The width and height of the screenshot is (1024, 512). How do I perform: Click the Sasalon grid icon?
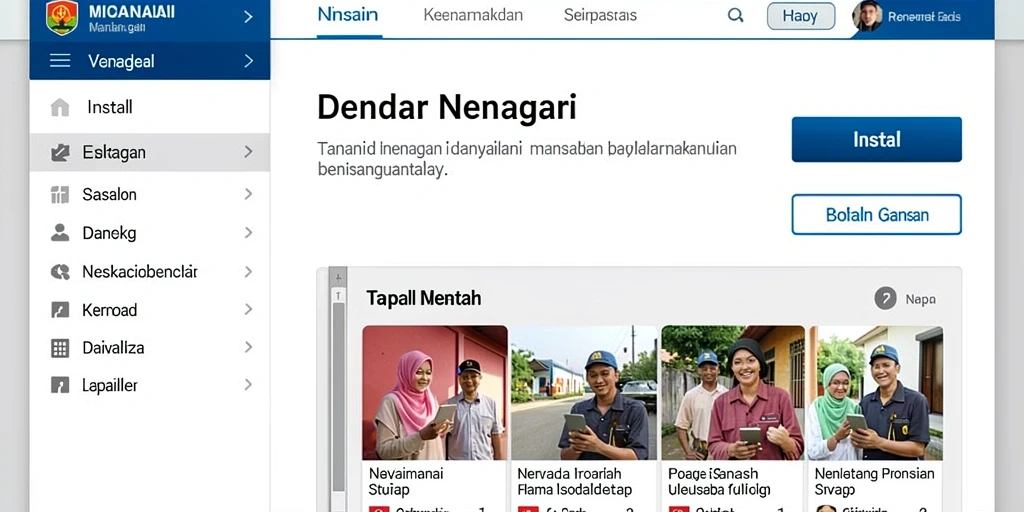(60, 194)
